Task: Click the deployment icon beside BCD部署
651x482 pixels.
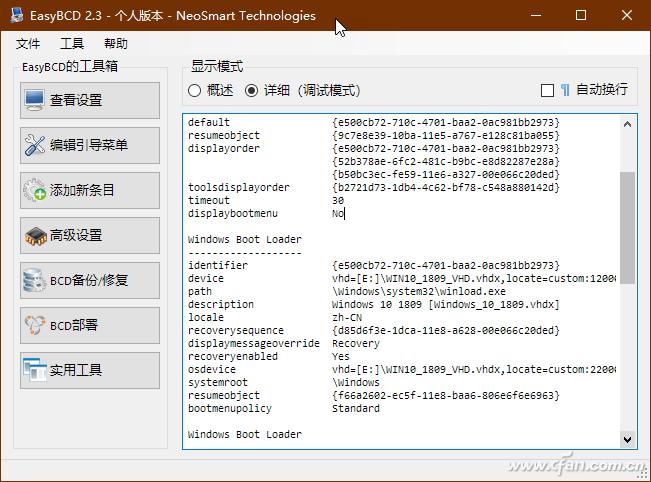Action: point(35,325)
